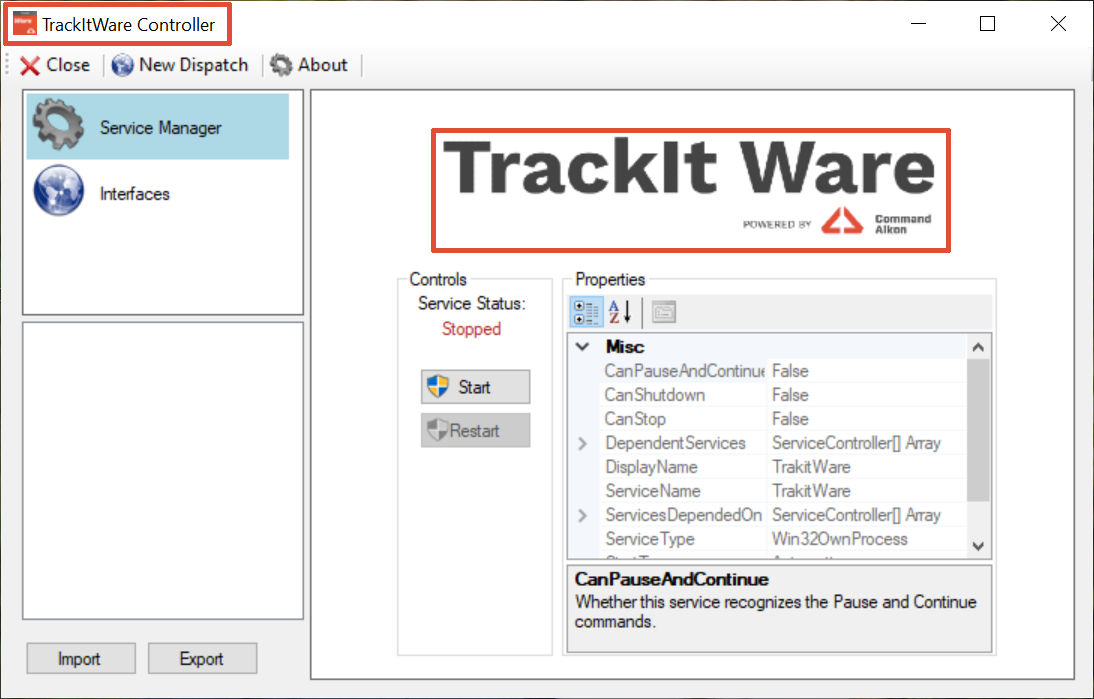Image resolution: width=1094 pixels, height=699 pixels.
Task: Click the Win32OwnProcess value
Action: coord(839,539)
